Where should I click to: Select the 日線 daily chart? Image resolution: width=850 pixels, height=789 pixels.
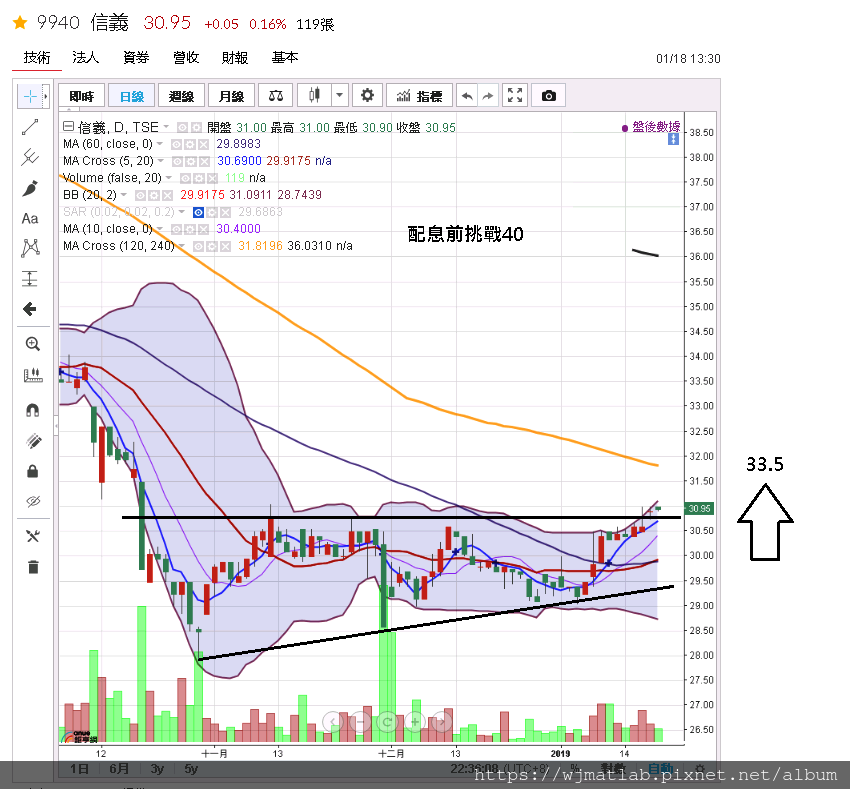click(132, 96)
